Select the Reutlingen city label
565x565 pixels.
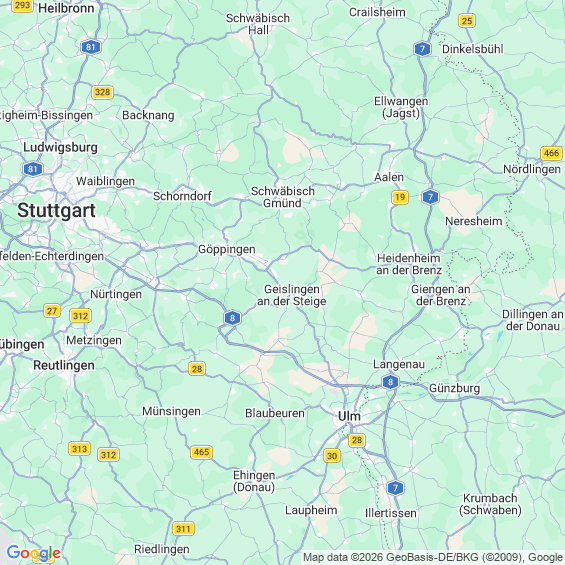click(64, 365)
